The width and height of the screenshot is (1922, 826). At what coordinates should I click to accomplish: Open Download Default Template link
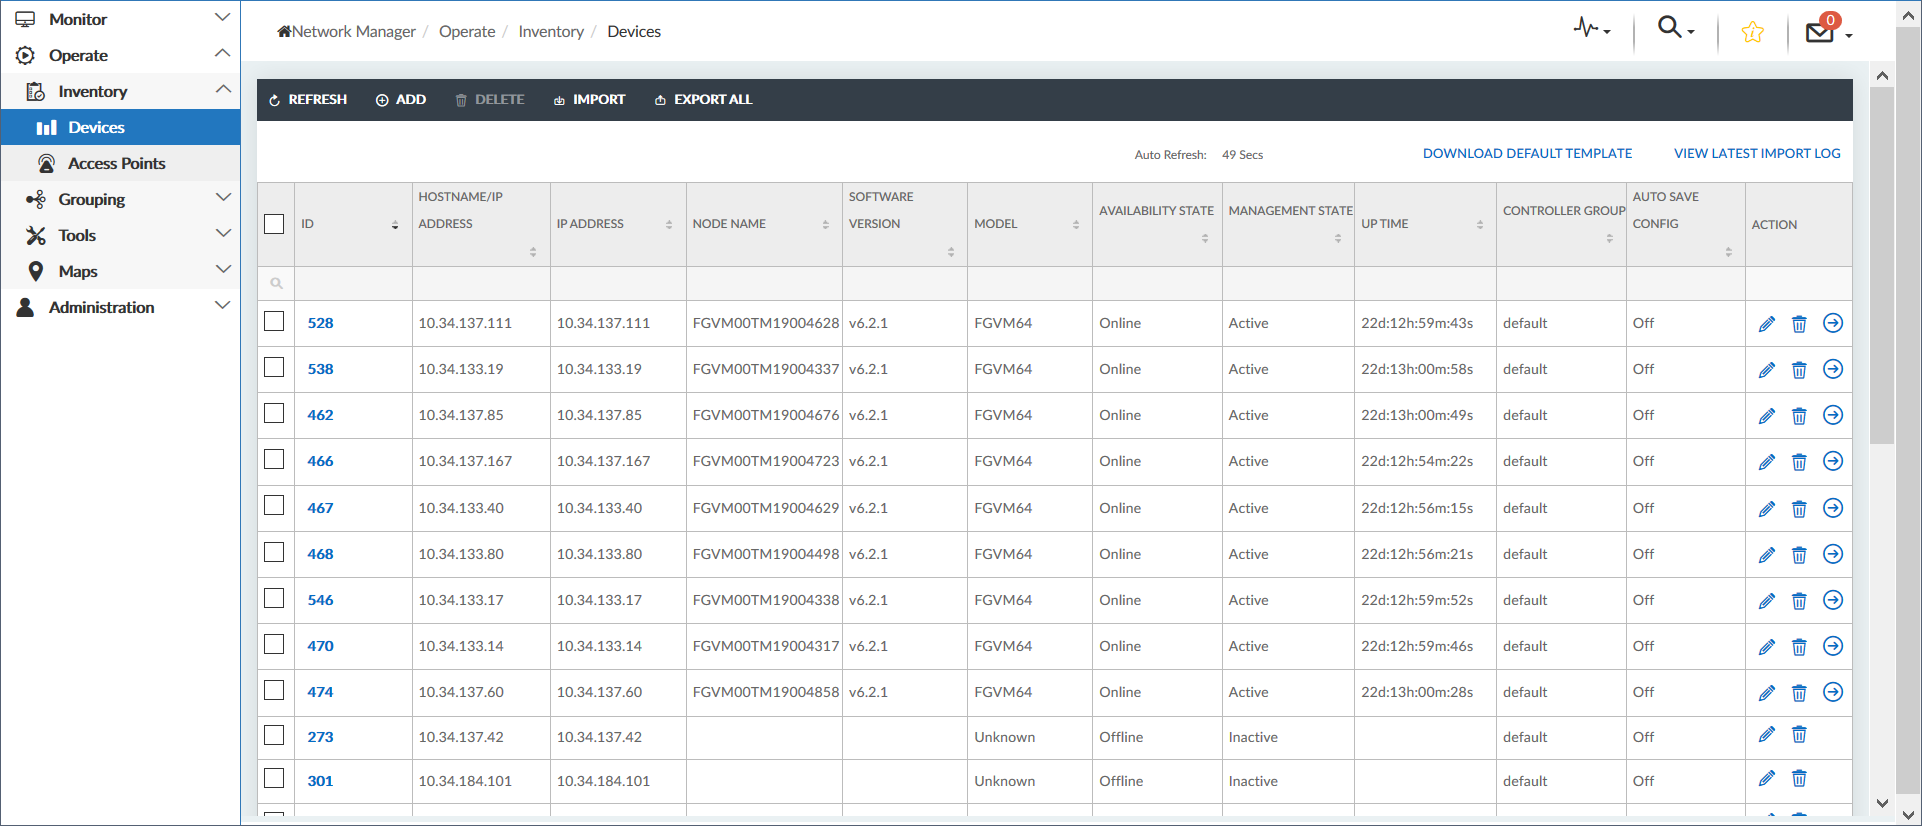pos(1527,154)
